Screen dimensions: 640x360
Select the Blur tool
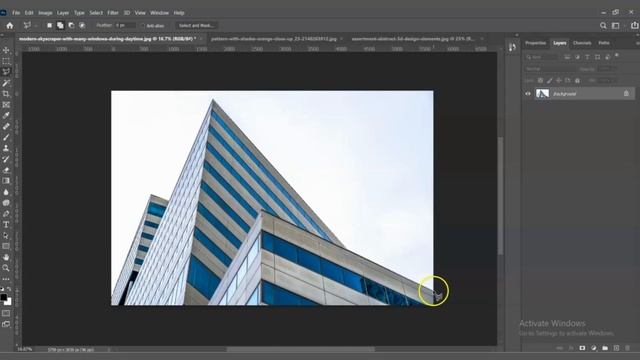point(6,192)
